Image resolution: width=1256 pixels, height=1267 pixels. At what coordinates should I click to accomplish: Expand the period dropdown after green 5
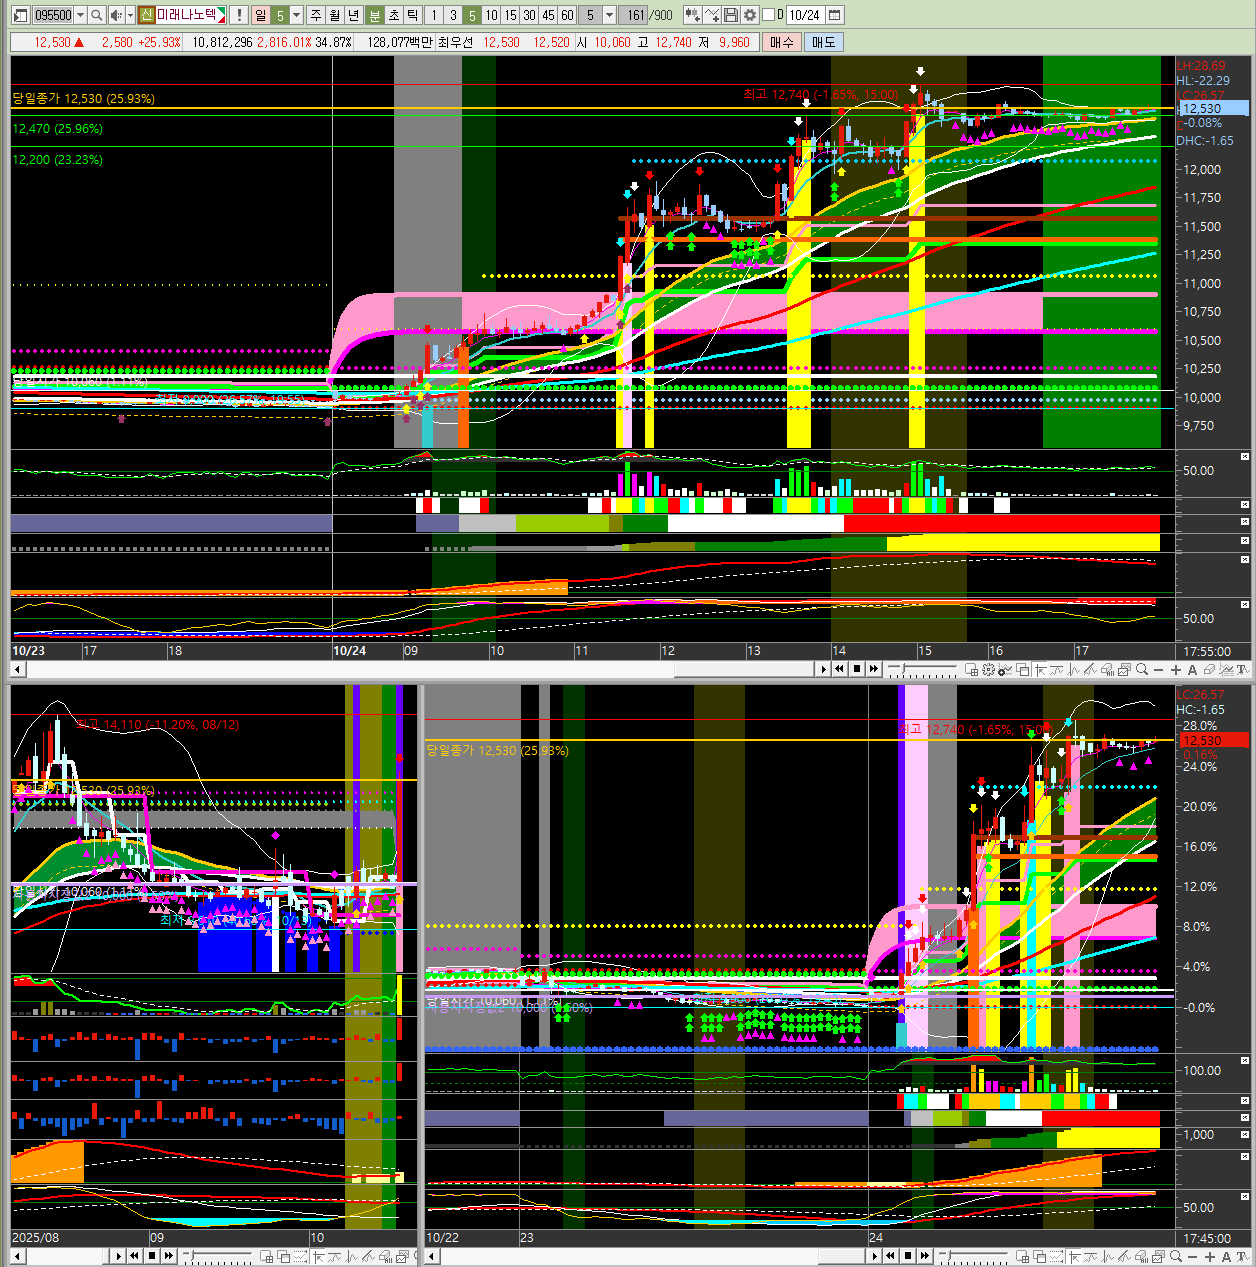tap(296, 15)
